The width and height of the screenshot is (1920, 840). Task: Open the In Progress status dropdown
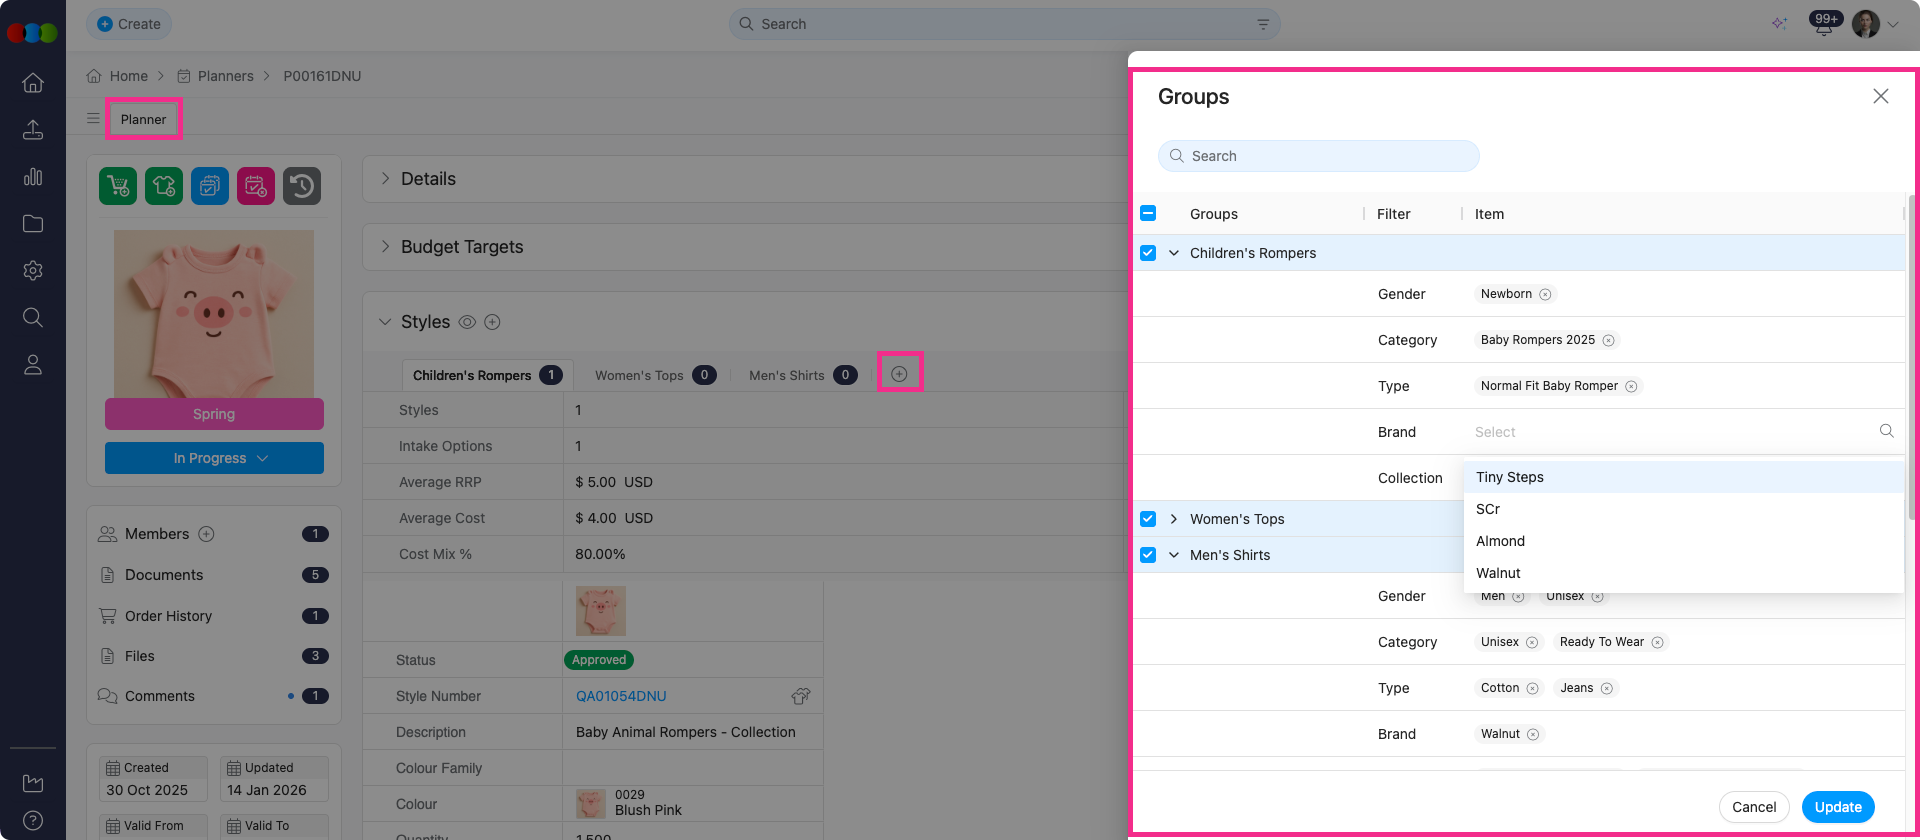point(214,458)
